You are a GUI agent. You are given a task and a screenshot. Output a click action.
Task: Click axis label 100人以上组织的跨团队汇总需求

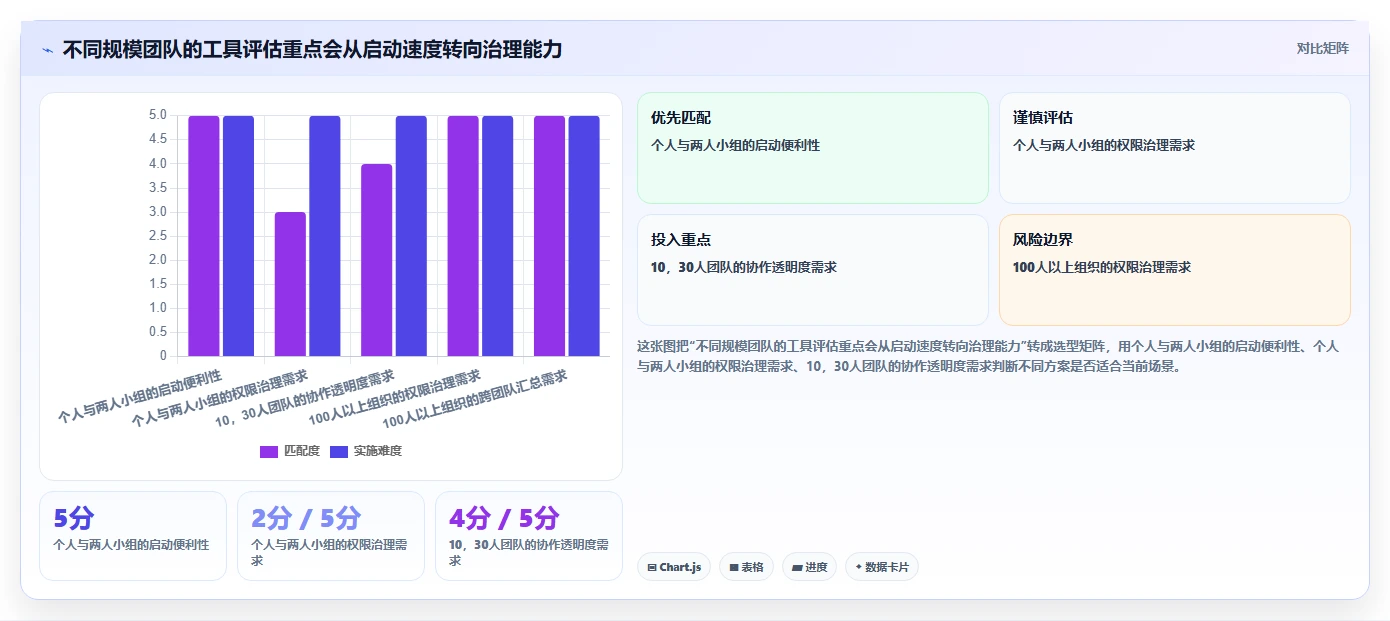coord(475,398)
